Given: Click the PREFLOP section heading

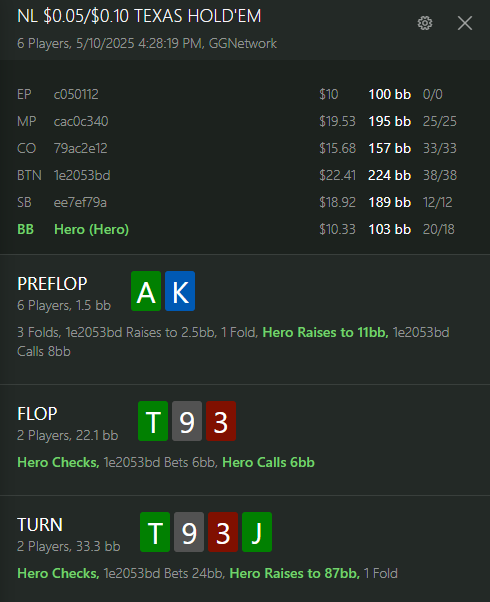Looking at the screenshot, I should pyautogui.click(x=52, y=284).
